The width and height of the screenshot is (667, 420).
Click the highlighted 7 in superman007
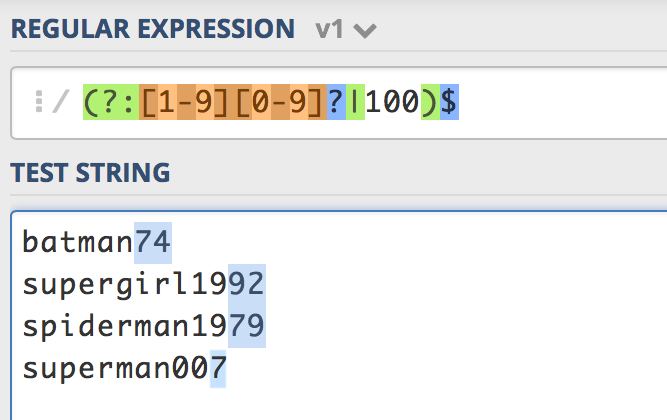(x=218, y=370)
